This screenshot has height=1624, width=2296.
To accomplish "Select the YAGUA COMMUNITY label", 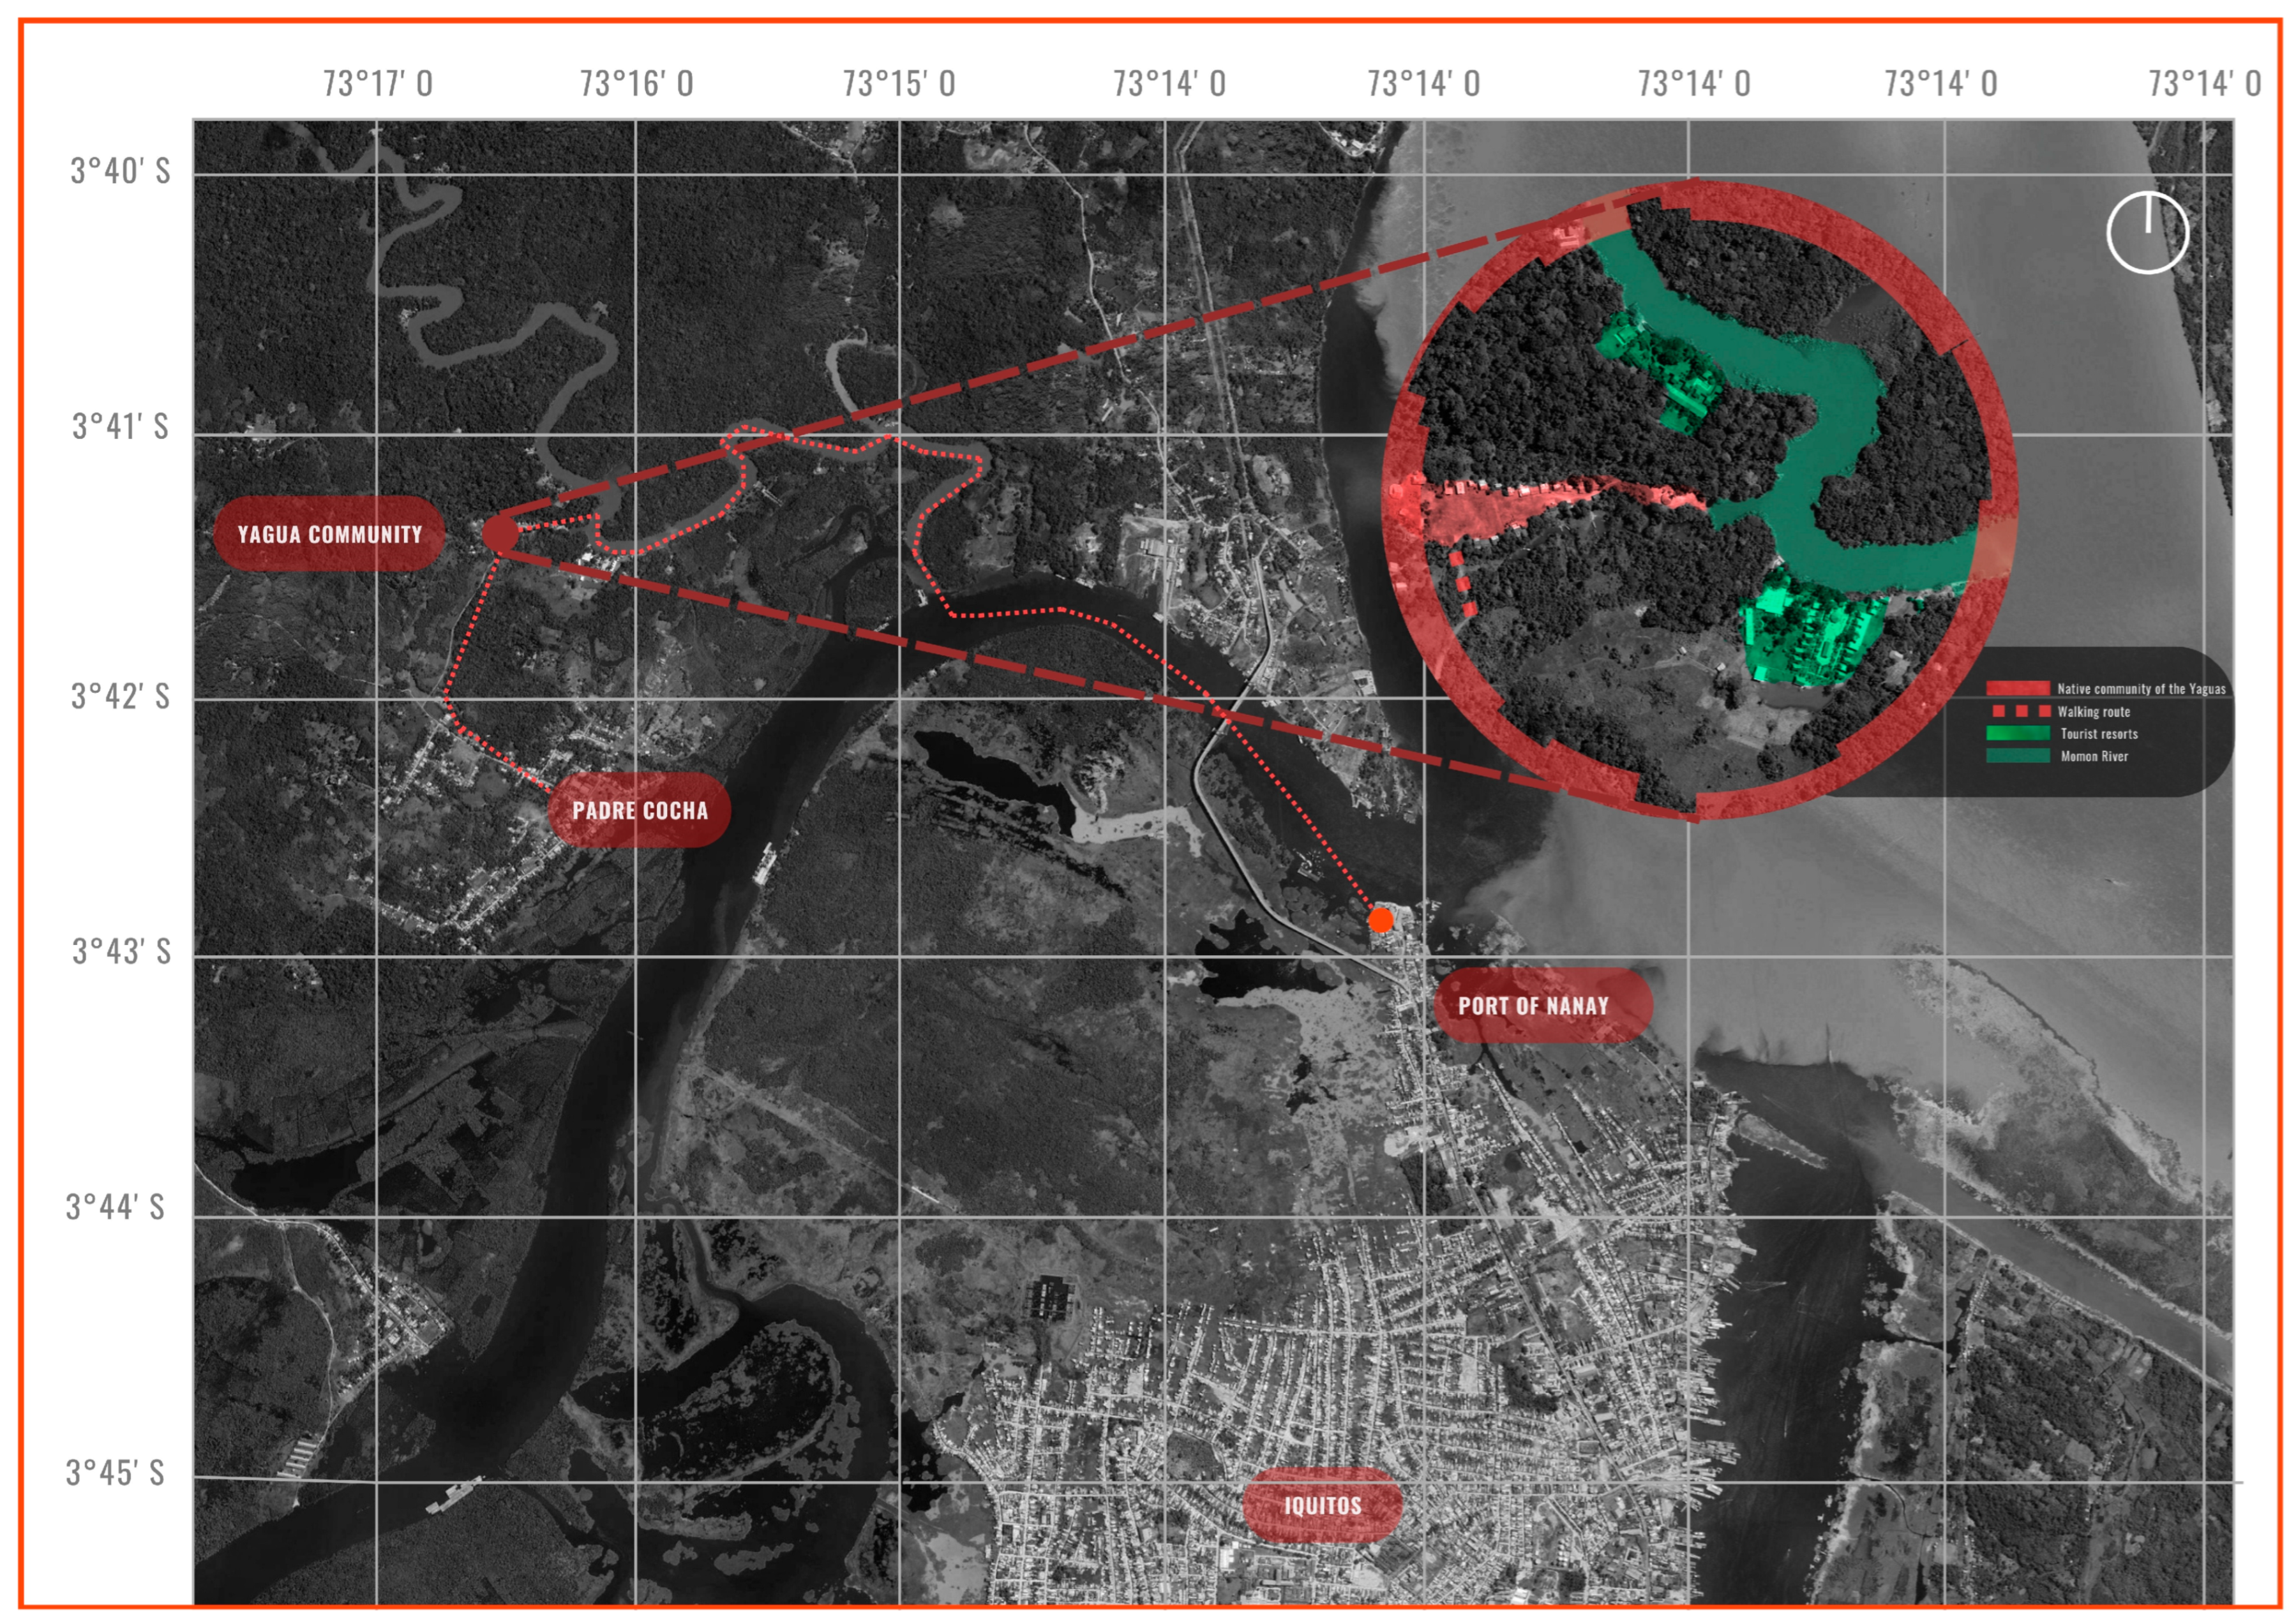I will coord(329,534).
